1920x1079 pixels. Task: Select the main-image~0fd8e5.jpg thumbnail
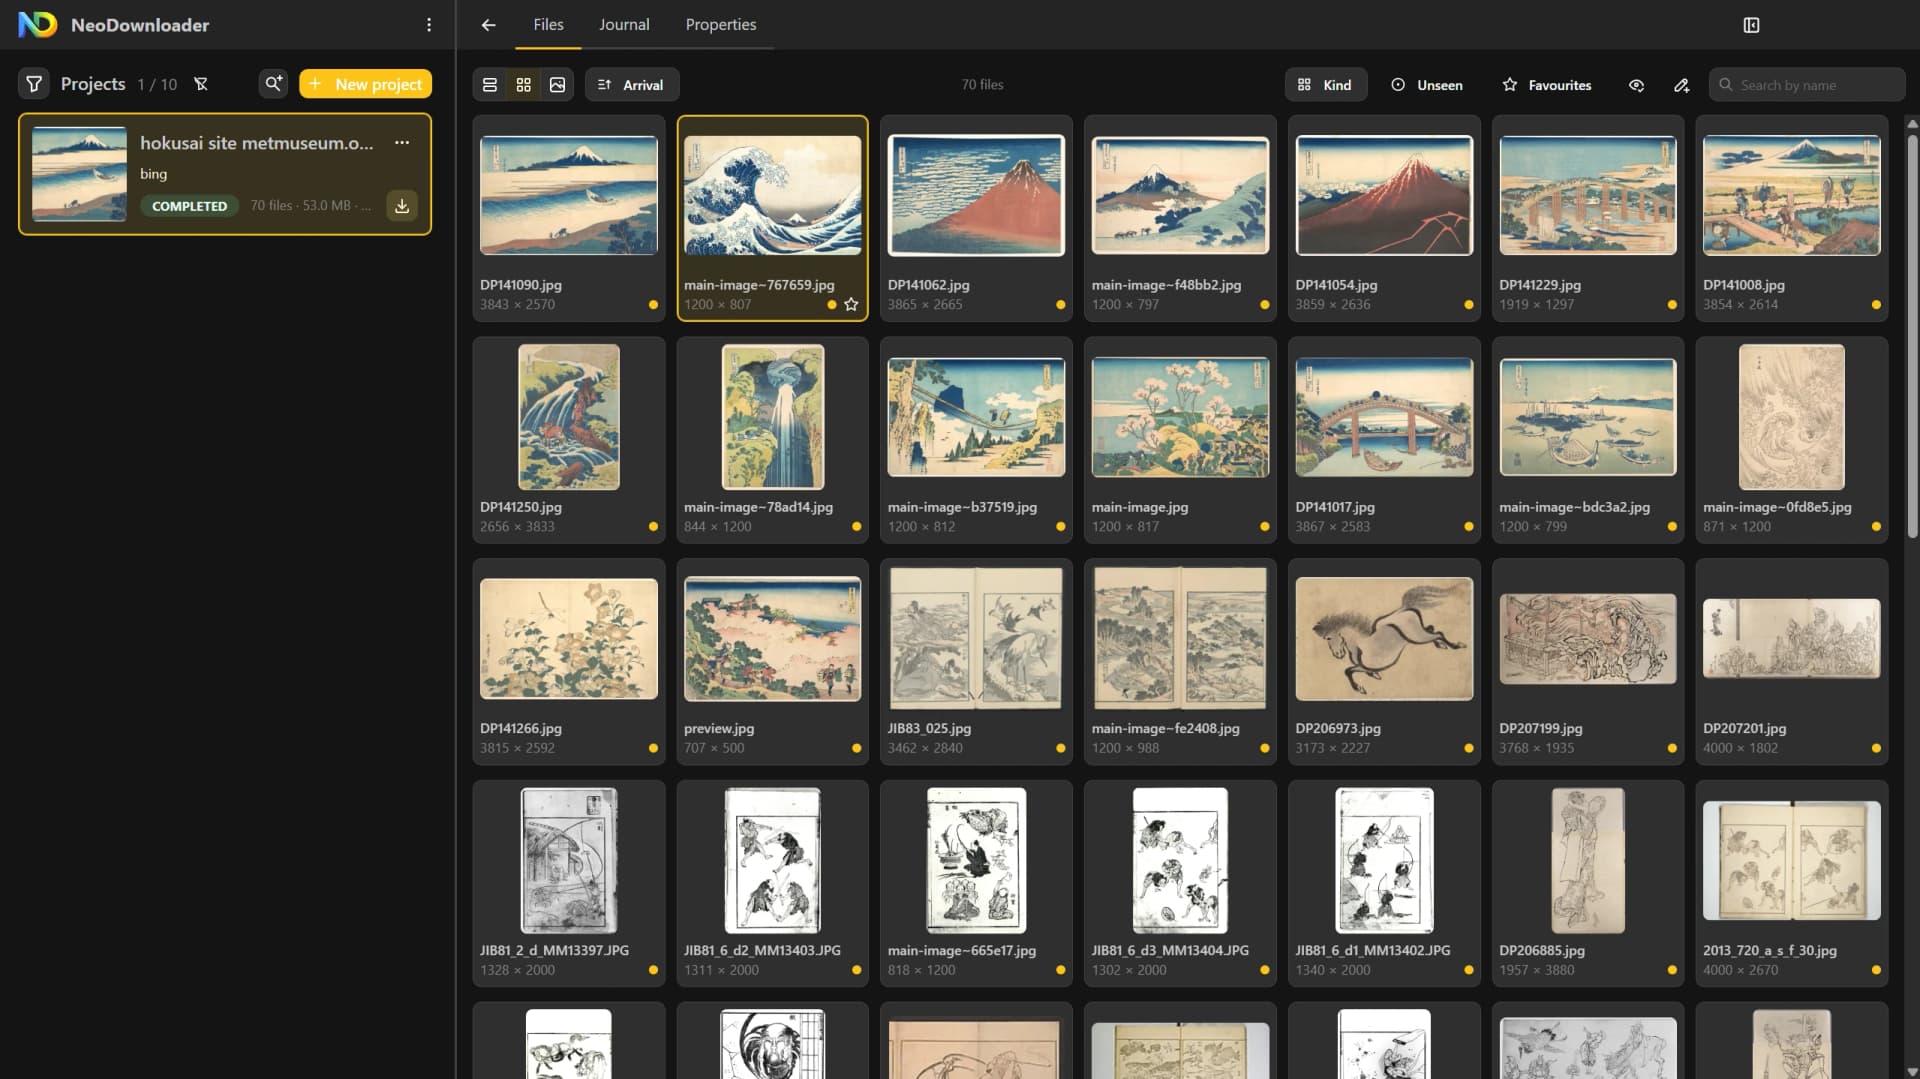tap(1792, 417)
